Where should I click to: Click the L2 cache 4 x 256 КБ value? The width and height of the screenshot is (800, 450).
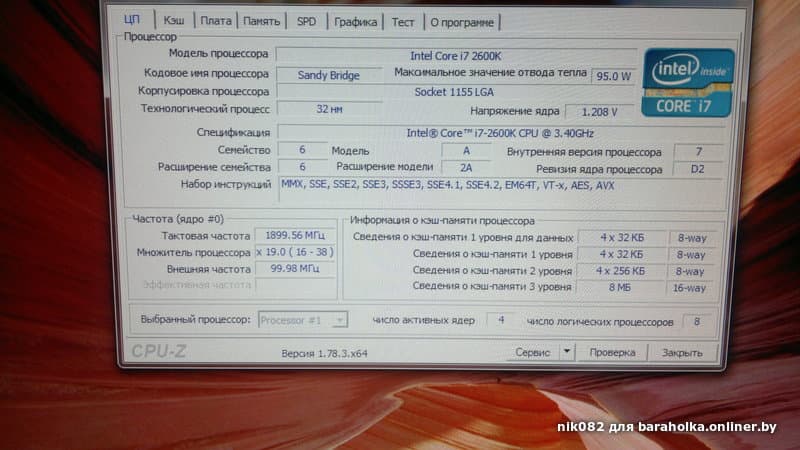(620, 271)
